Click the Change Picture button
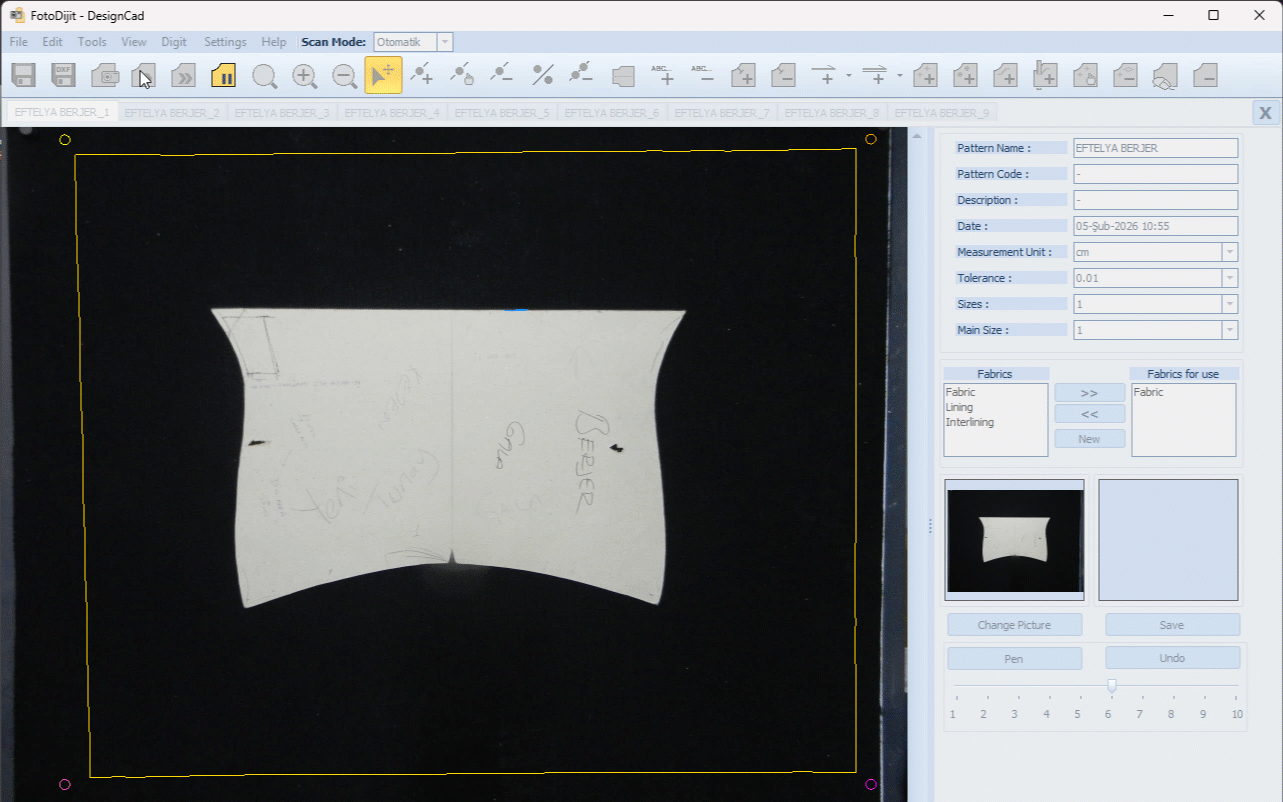Viewport: 1283px width, 802px height. pyautogui.click(x=1014, y=625)
